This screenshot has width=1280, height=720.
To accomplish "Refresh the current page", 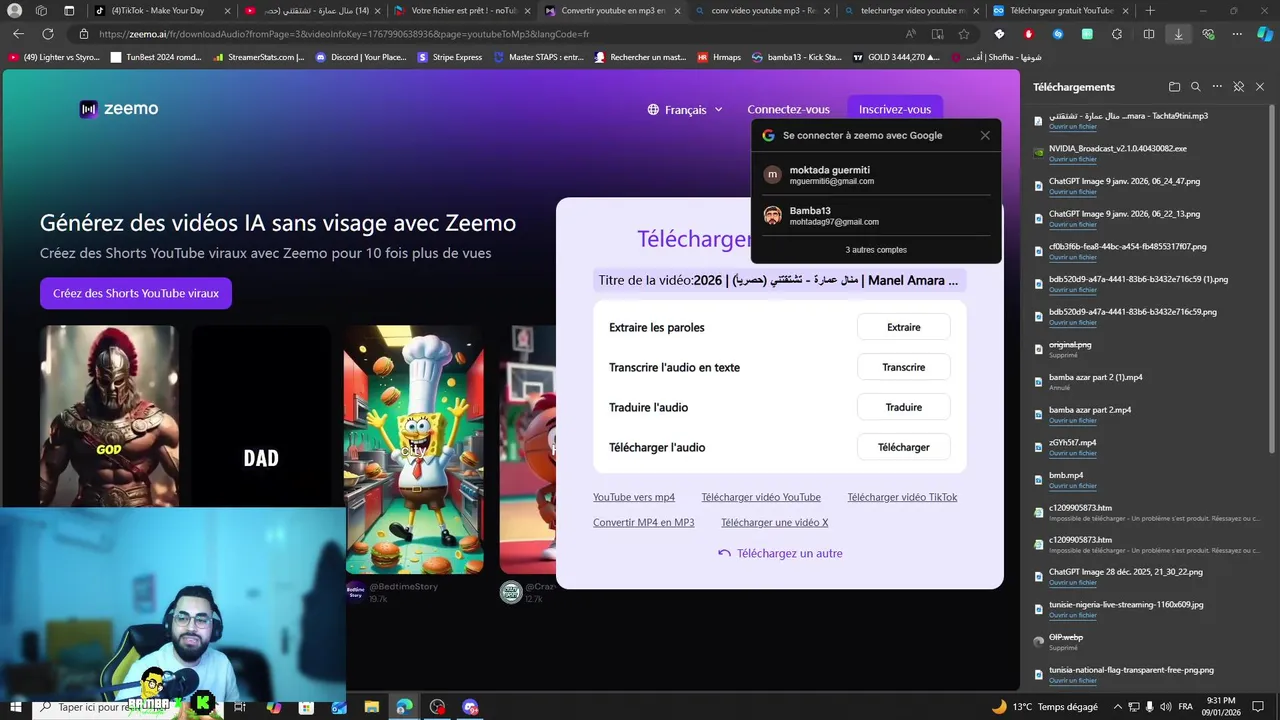I will pyautogui.click(x=47, y=34).
